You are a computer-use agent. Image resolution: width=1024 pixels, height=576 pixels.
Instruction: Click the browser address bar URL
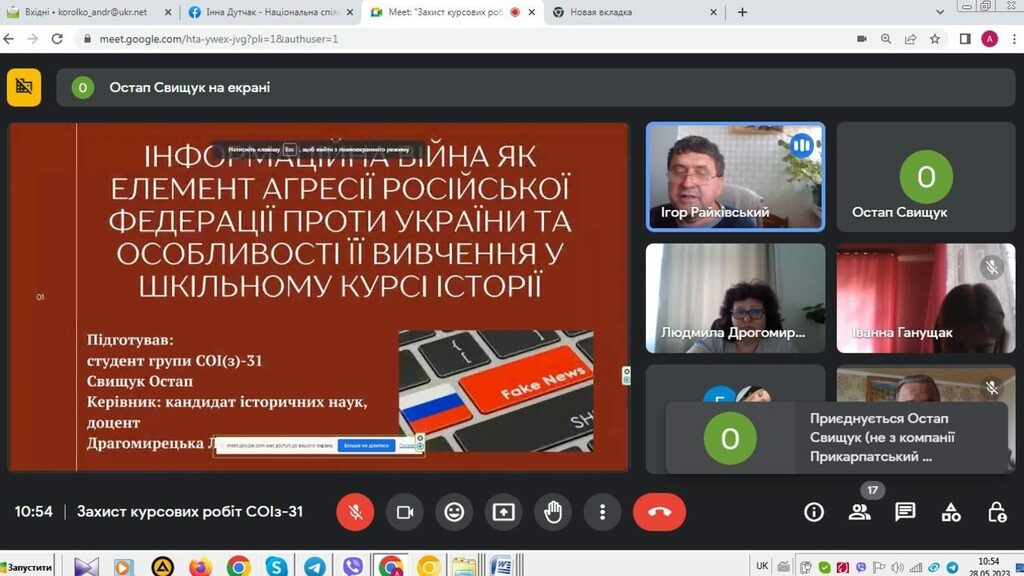point(218,39)
